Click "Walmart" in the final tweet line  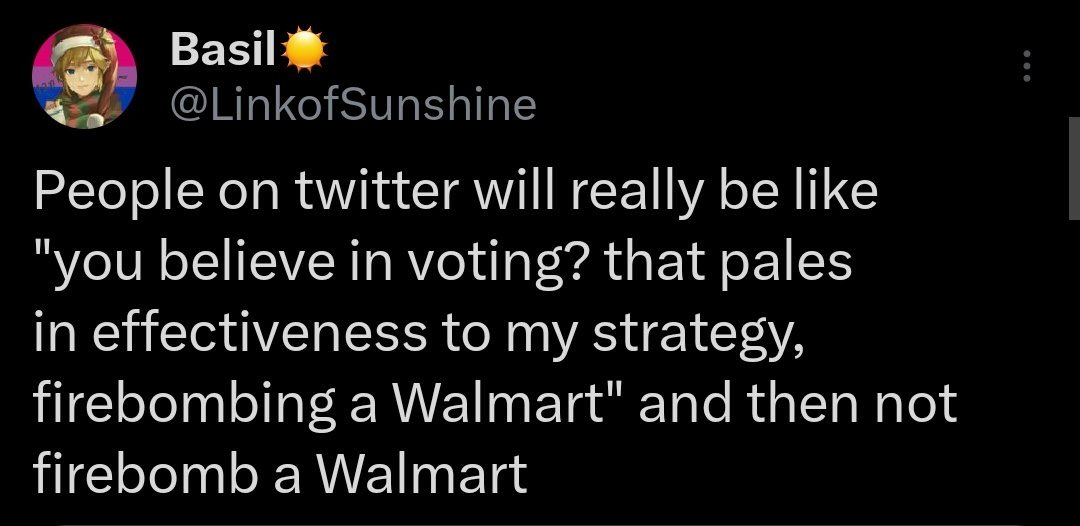(422, 474)
